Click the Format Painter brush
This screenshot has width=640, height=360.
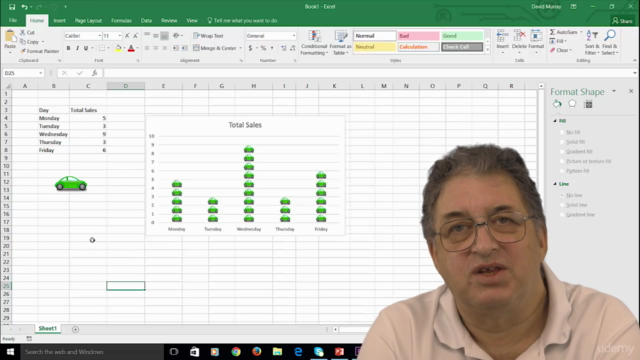pyautogui.click(x=23, y=51)
